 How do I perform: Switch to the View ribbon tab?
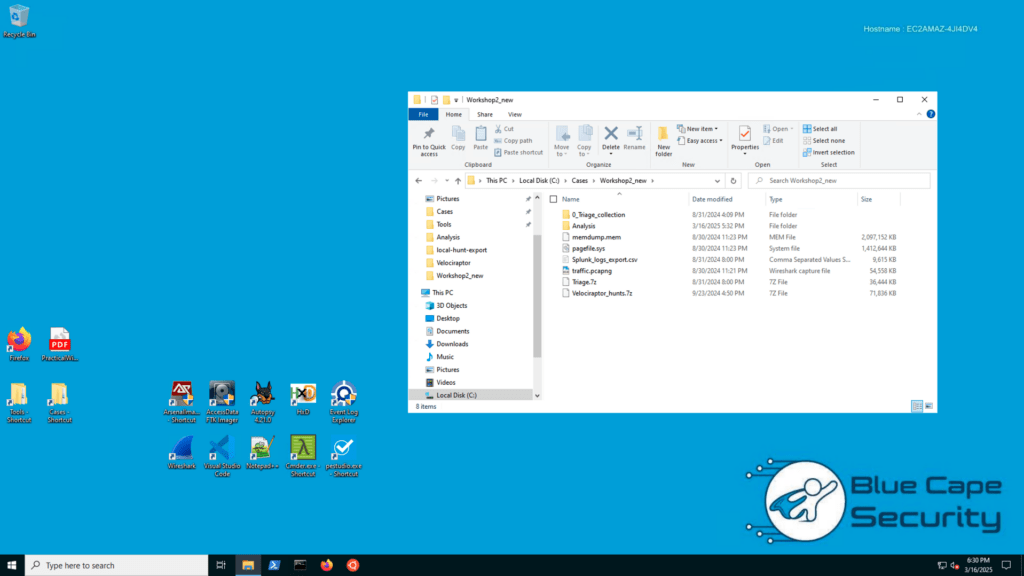pyautogui.click(x=515, y=115)
